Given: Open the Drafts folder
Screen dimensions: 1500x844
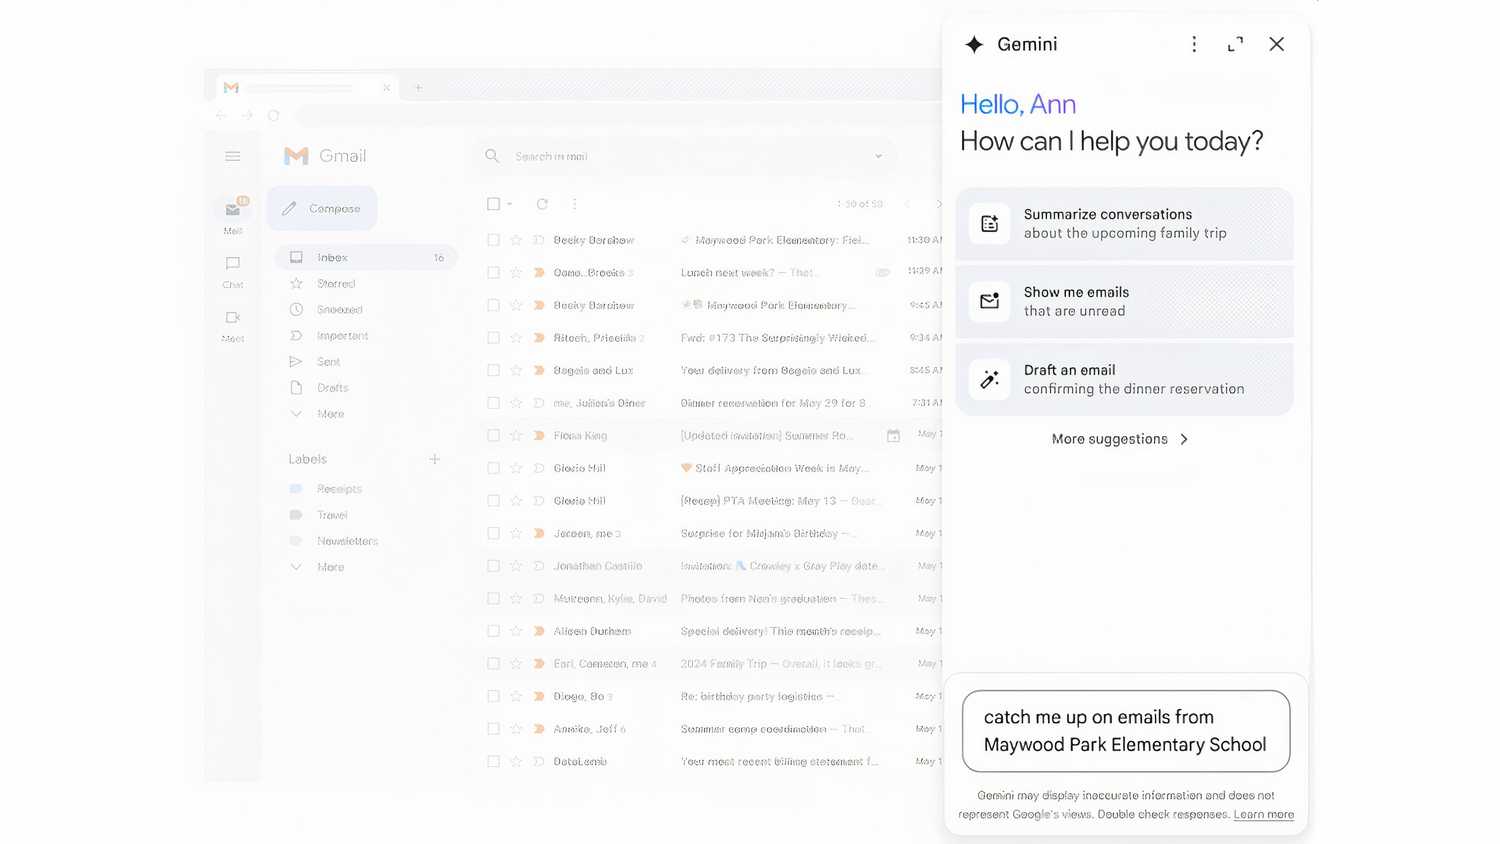Looking at the screenshot, I should tap(332, 388).
